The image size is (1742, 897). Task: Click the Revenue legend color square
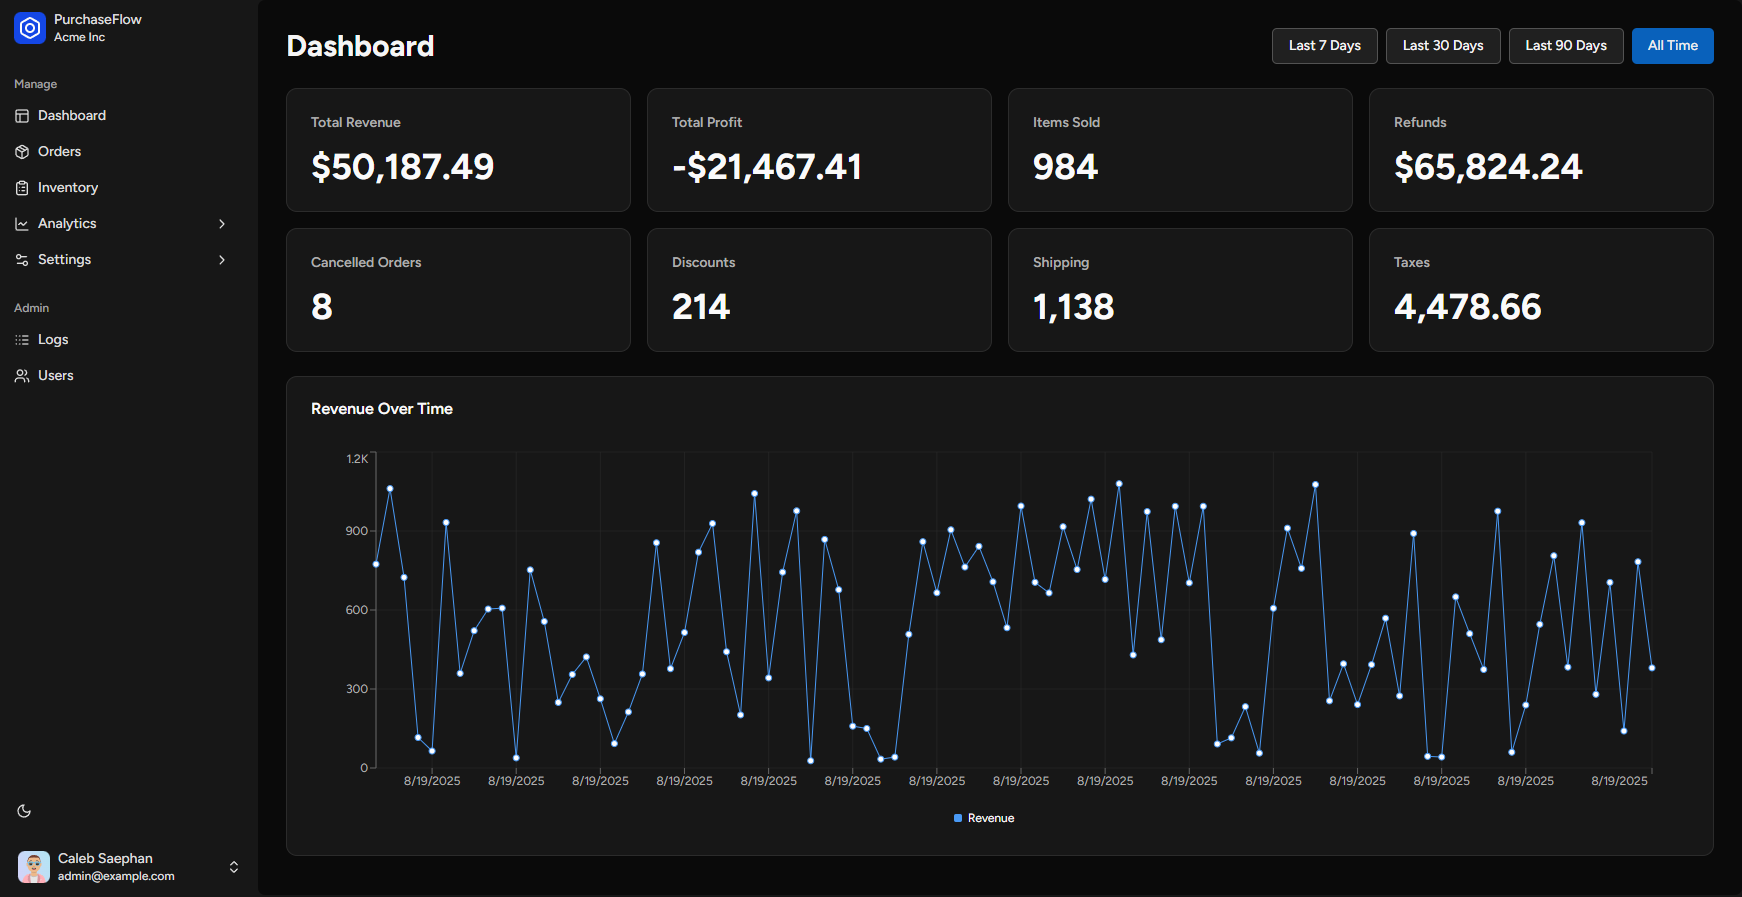click(958, 818)
